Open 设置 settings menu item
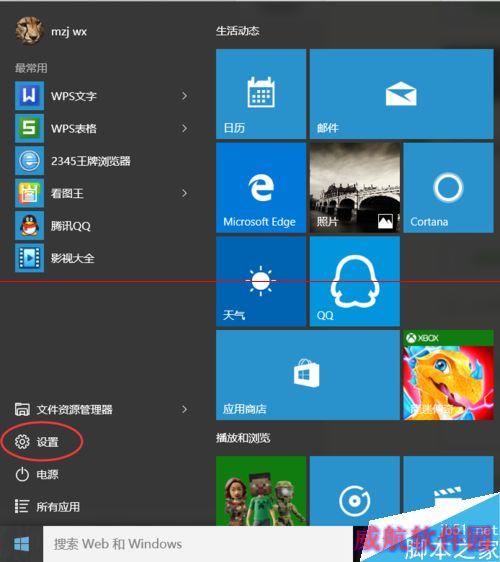This screenshot has height=562, width=500. (37, 442)
